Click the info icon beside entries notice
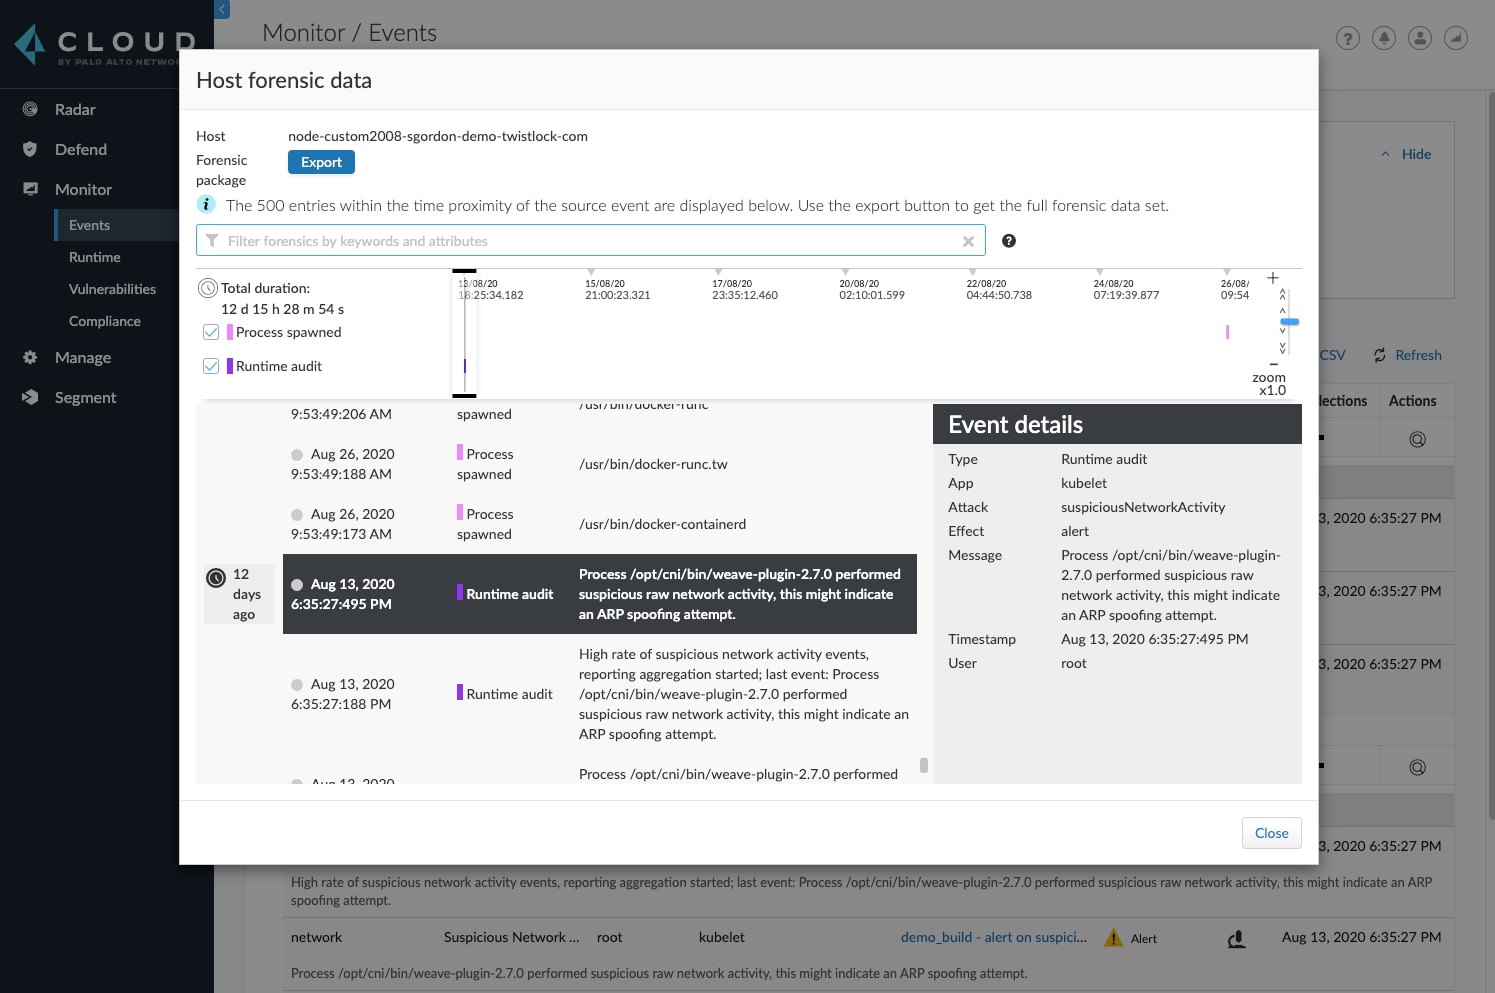The image size is (1495, 993). pos(206,204)
